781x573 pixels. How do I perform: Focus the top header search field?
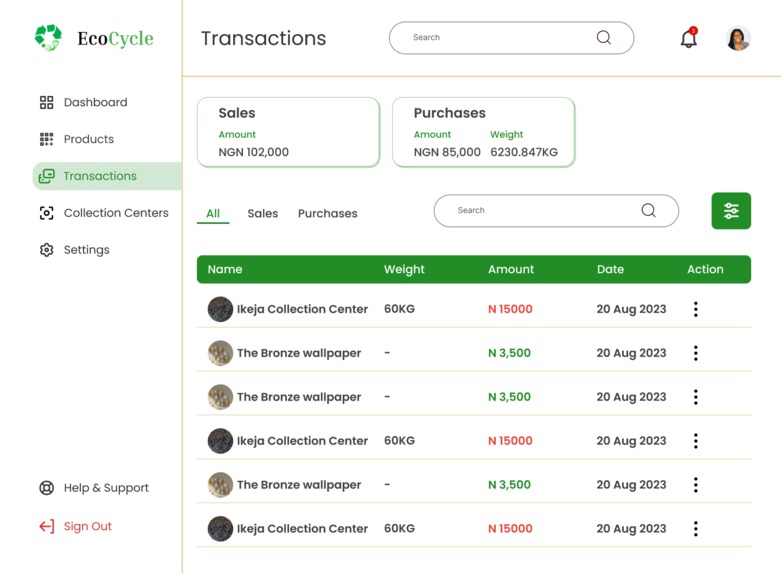(x=512, y=38)
